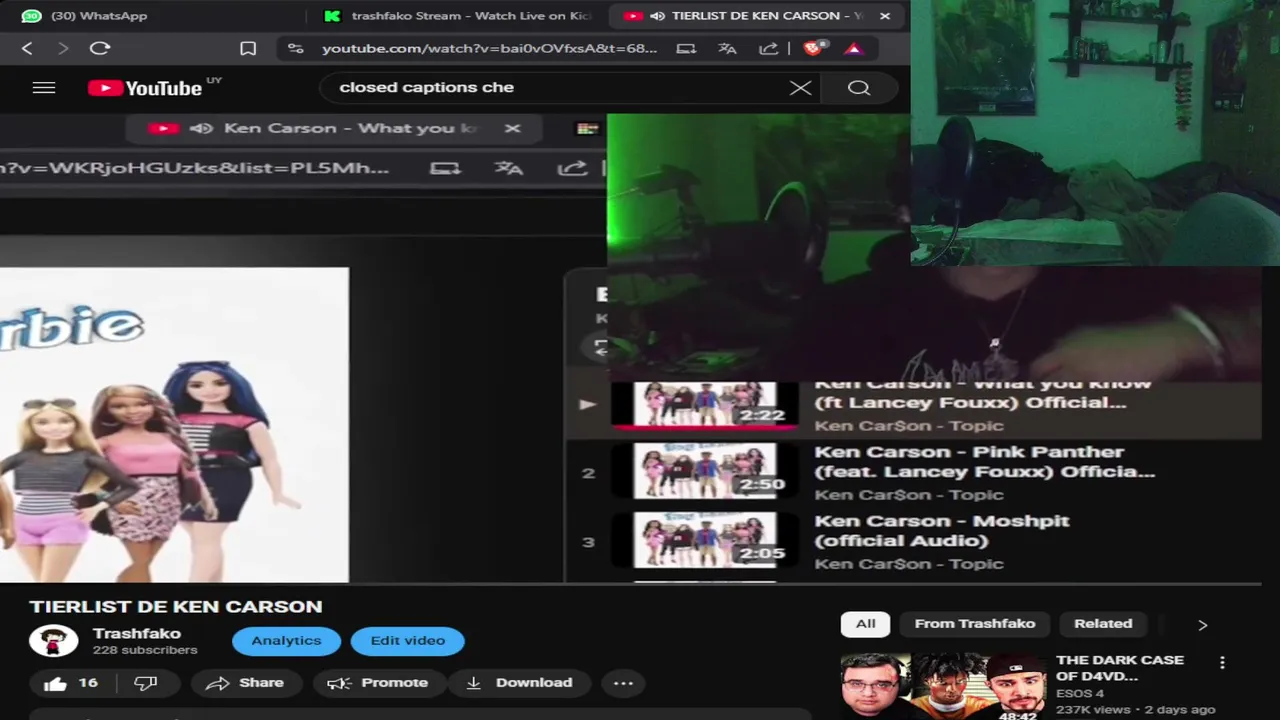Open Brave Shields lion icon
This screenshot has width=1280, height=720.
(812, 48)
